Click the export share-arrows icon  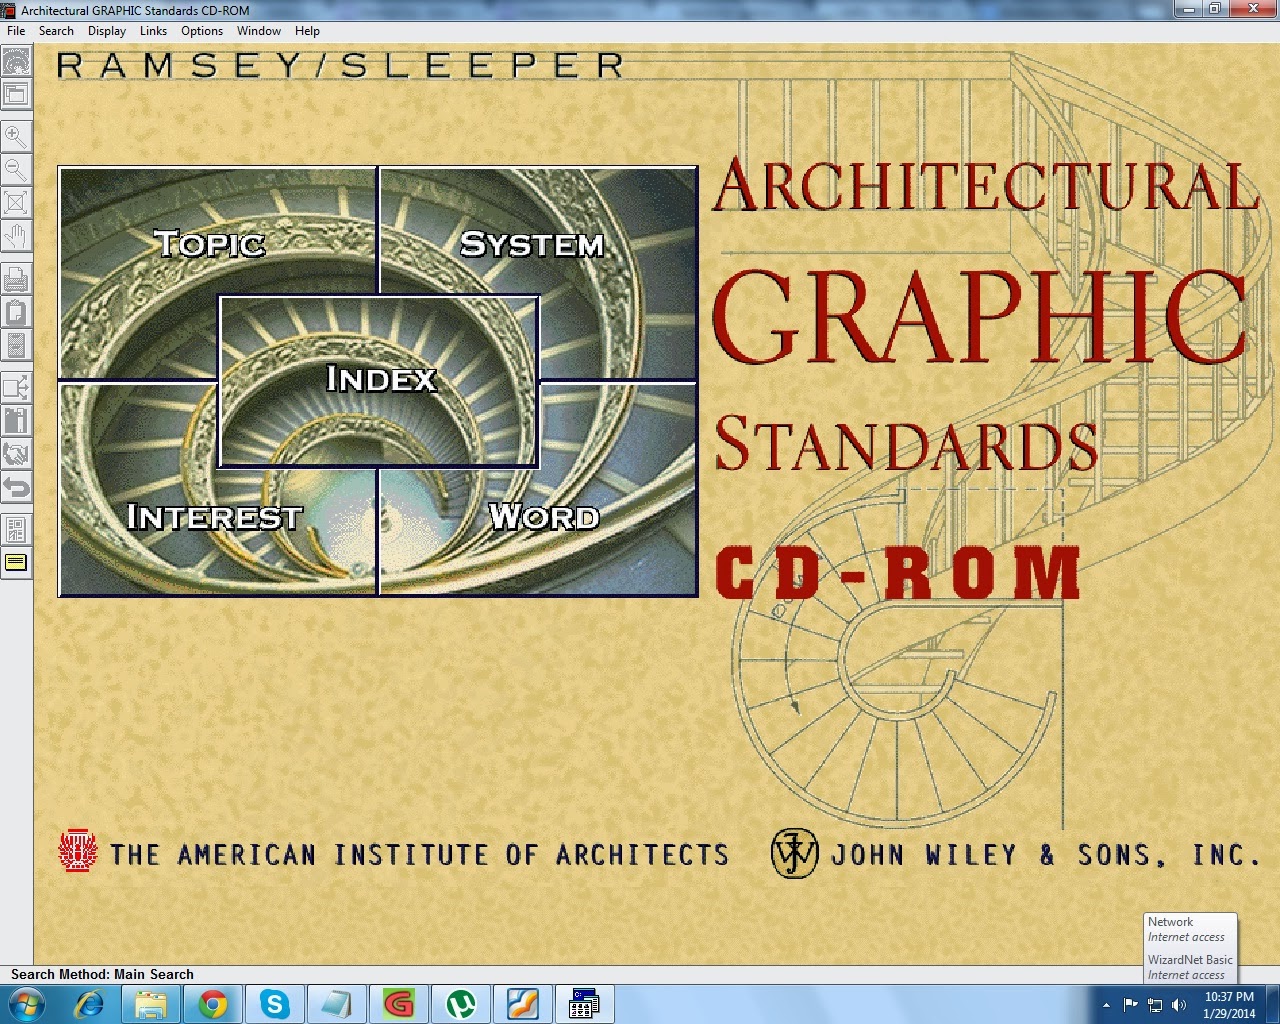coord(16,388)
